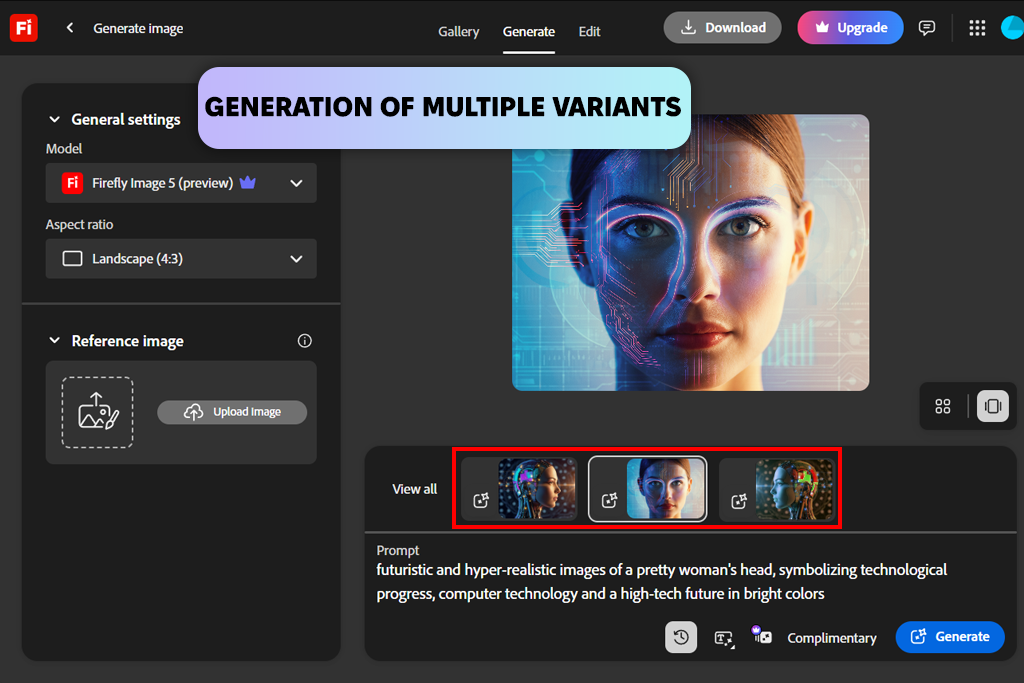Image resolution: width=1024 pixels, height=683 pixels.
Task: Switch to the Gallery tab
Action: click(x=458, y=31)
